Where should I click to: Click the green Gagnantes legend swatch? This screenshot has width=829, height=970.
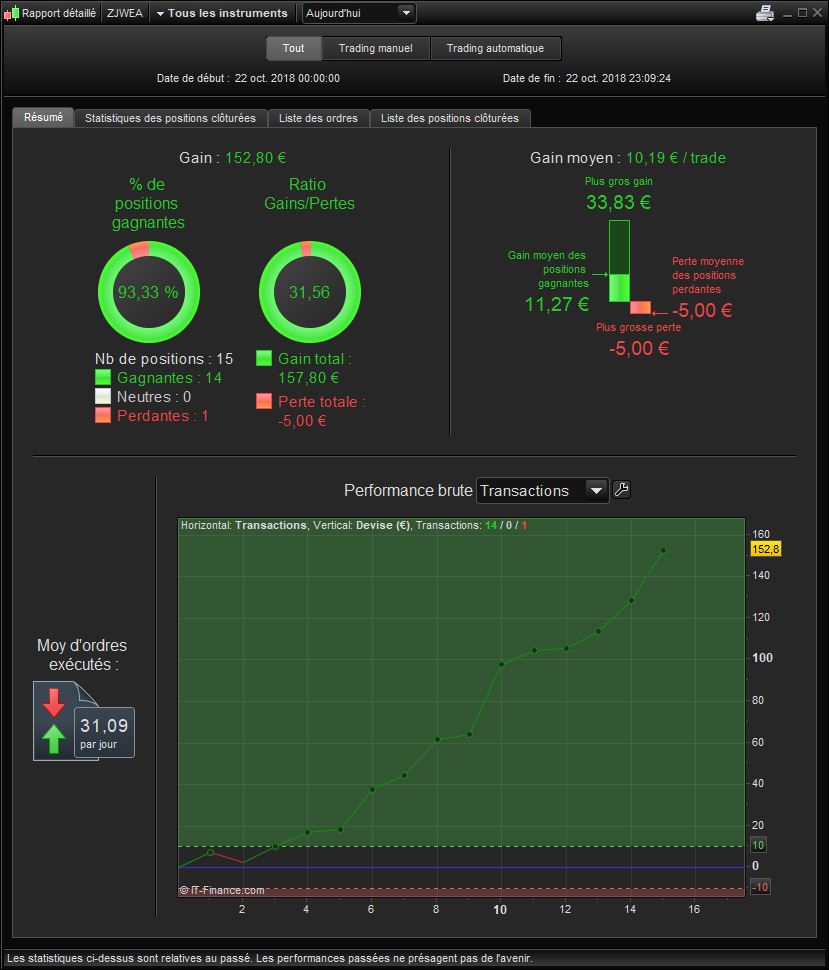103,378
